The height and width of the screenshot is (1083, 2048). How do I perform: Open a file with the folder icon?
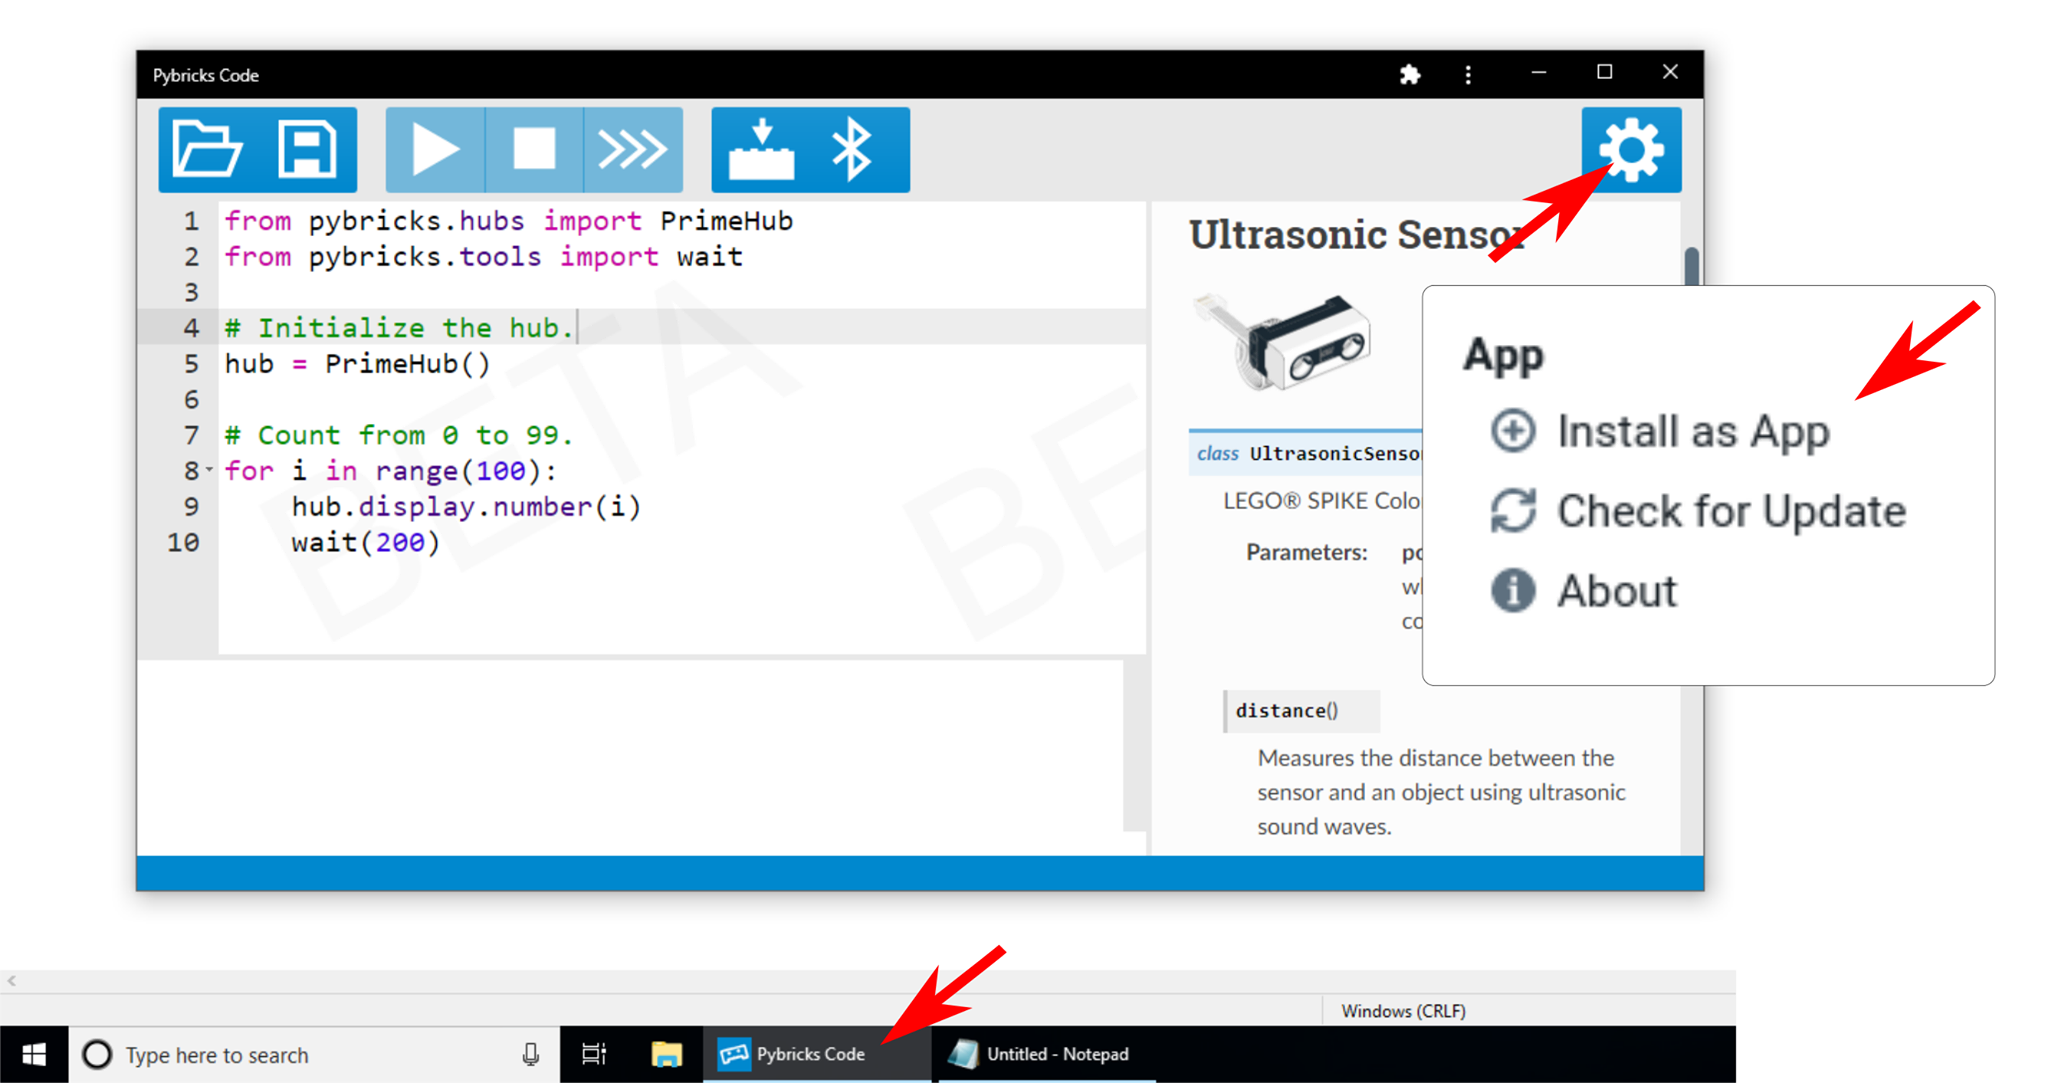pos(207,150)
